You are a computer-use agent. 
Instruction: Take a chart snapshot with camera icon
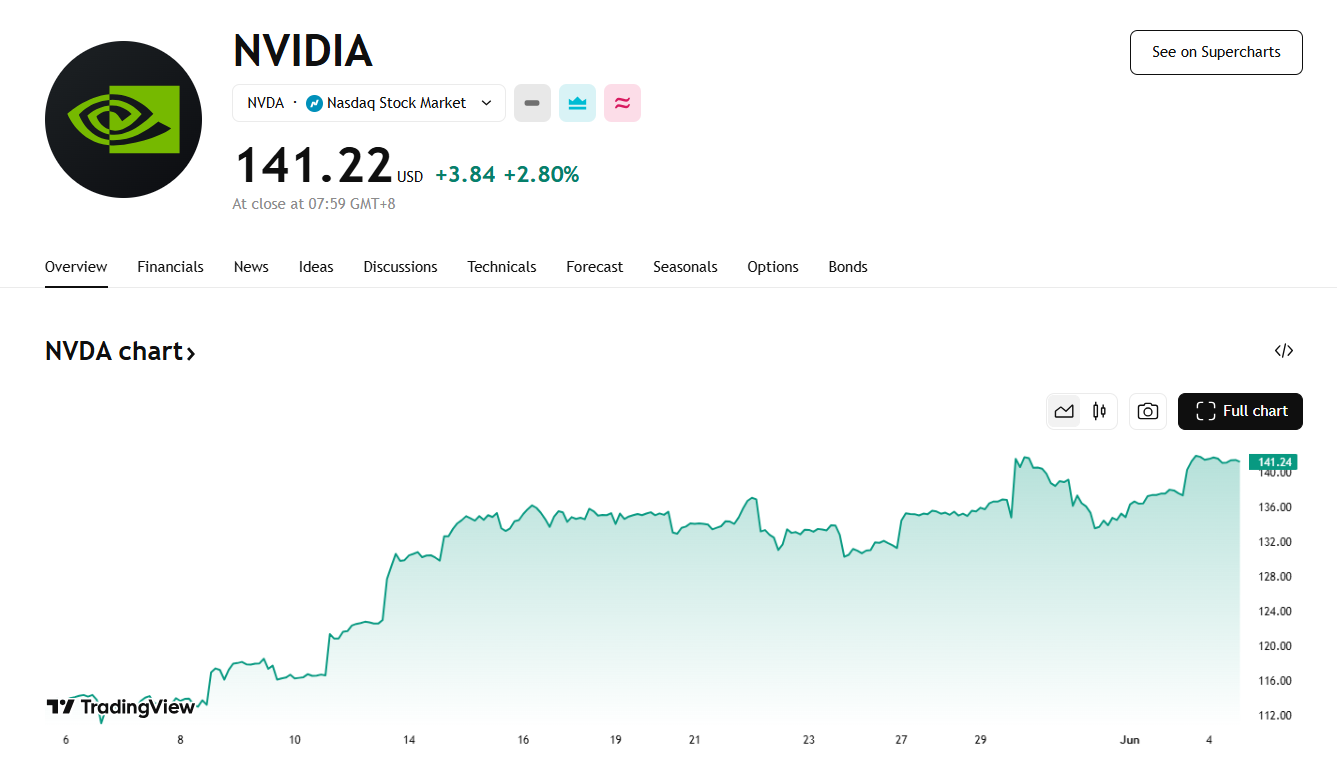1148,411
